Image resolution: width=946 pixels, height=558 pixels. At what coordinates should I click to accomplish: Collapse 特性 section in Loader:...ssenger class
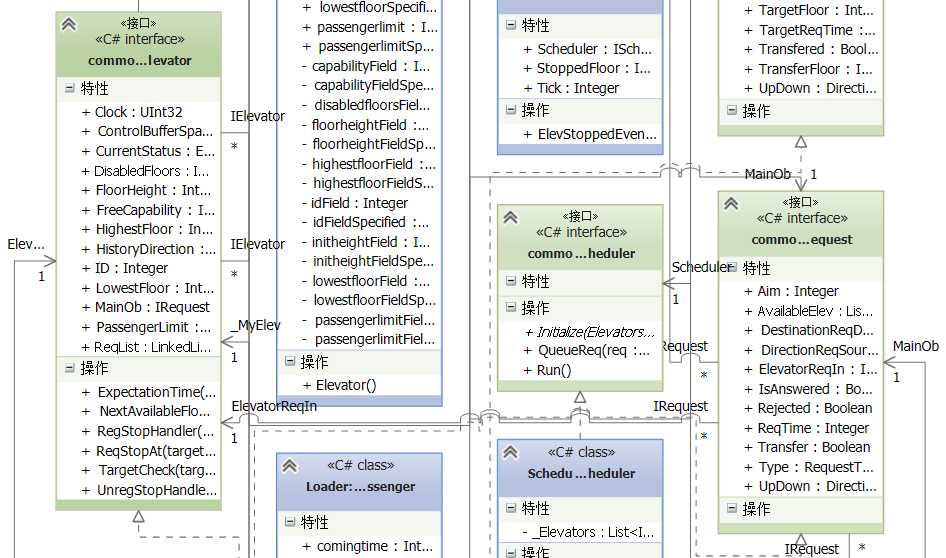point(290,521)
